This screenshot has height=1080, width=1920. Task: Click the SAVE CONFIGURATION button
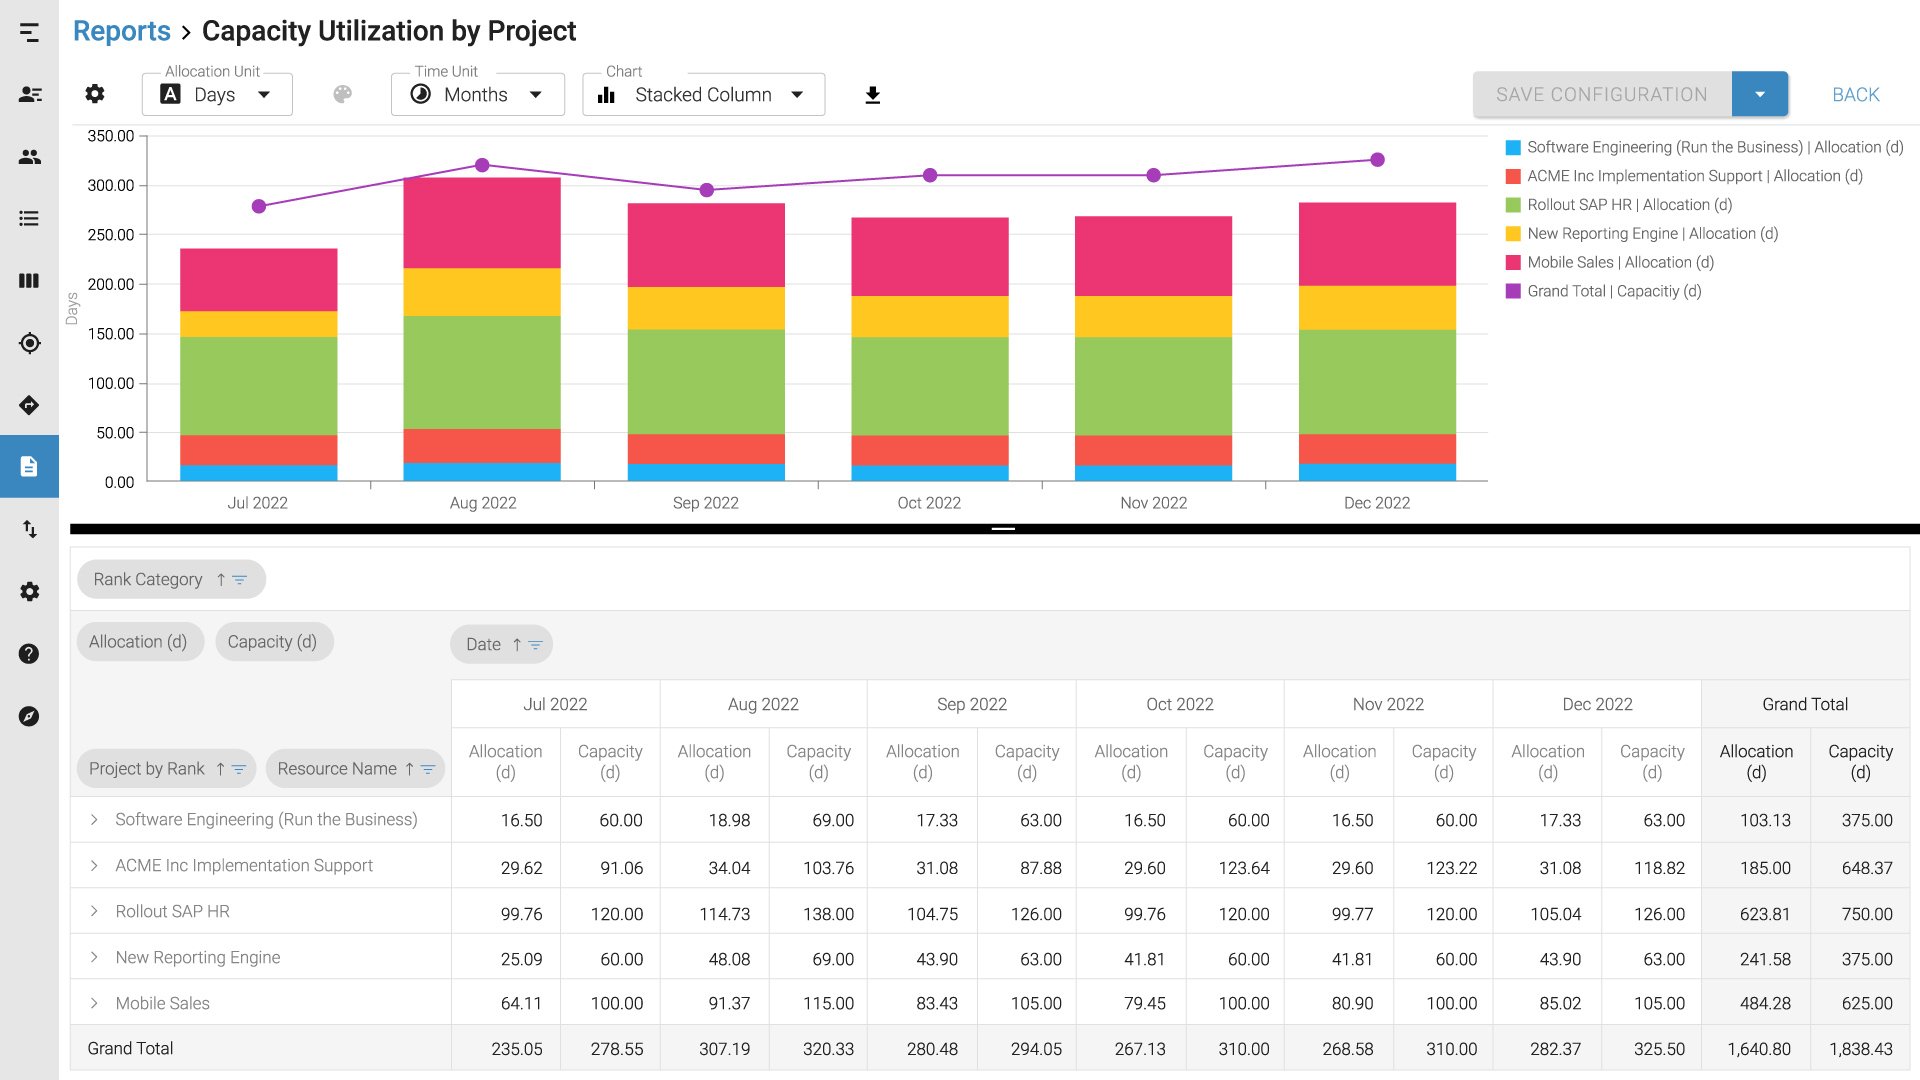1601,93
